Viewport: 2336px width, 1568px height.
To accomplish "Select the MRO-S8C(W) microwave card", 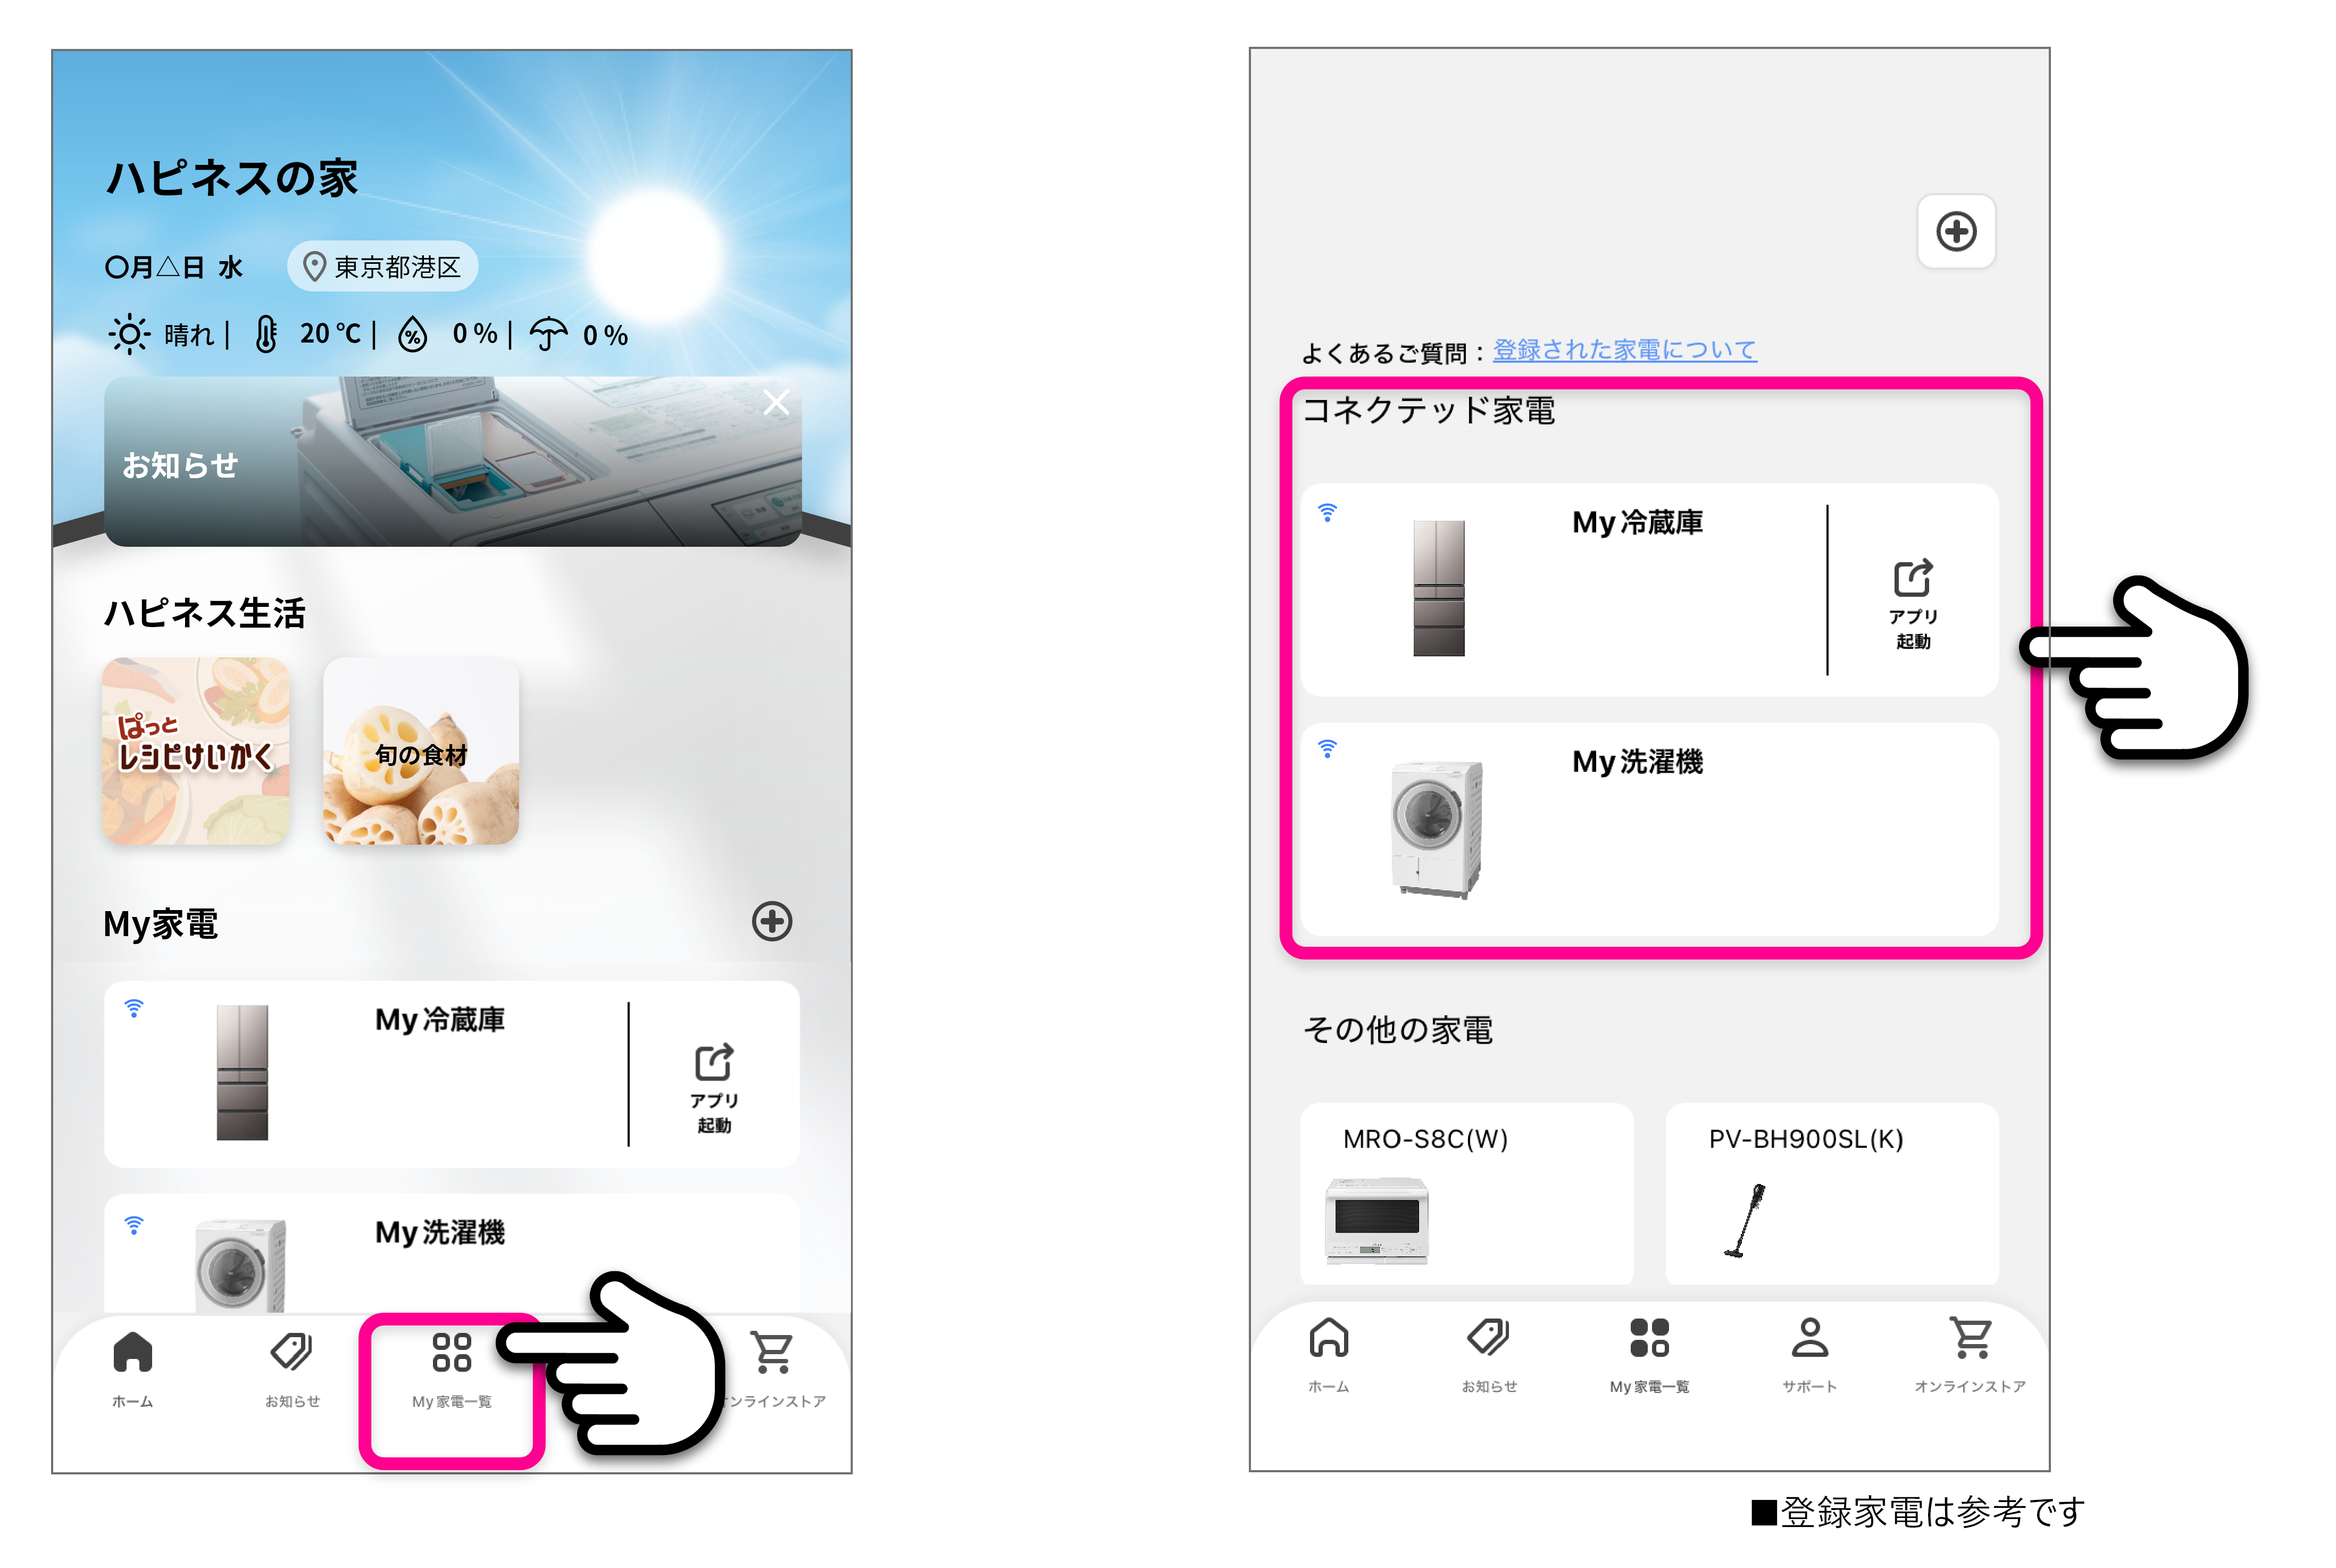I will (1466, 1193).
